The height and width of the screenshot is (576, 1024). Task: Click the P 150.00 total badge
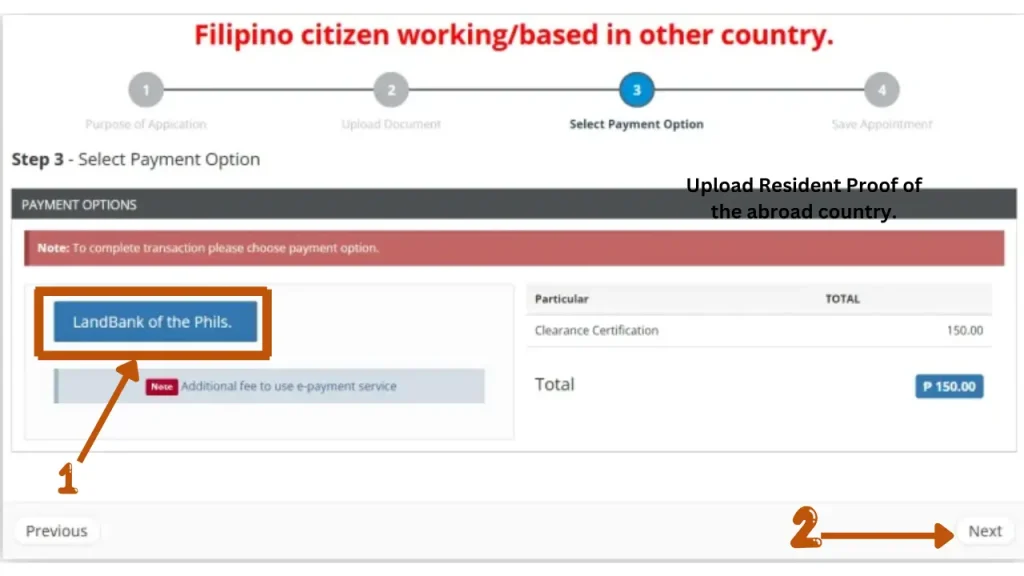(x=949, y=387)
